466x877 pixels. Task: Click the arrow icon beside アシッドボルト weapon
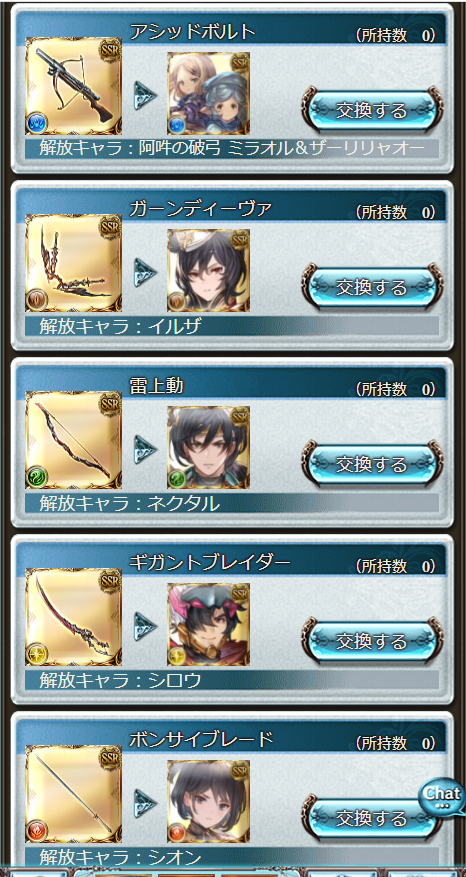[145, 96]
